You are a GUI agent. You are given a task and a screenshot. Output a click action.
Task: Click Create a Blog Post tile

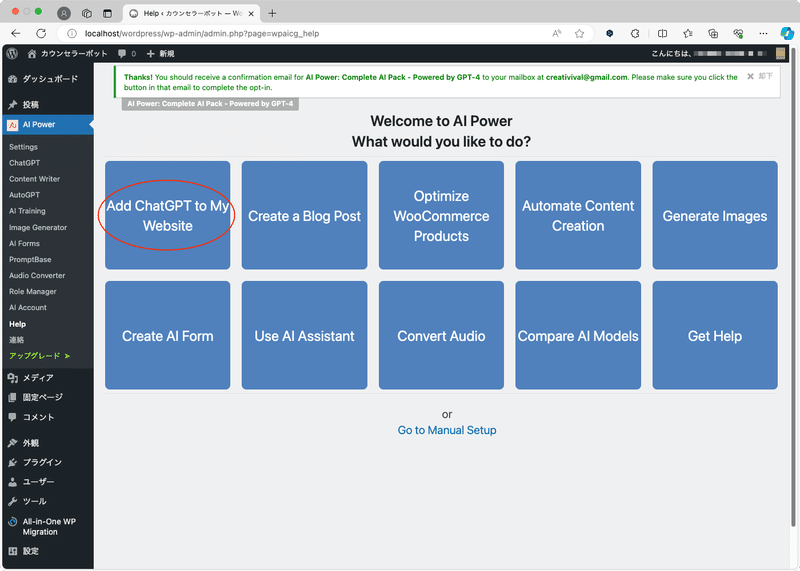pos(305,215)
